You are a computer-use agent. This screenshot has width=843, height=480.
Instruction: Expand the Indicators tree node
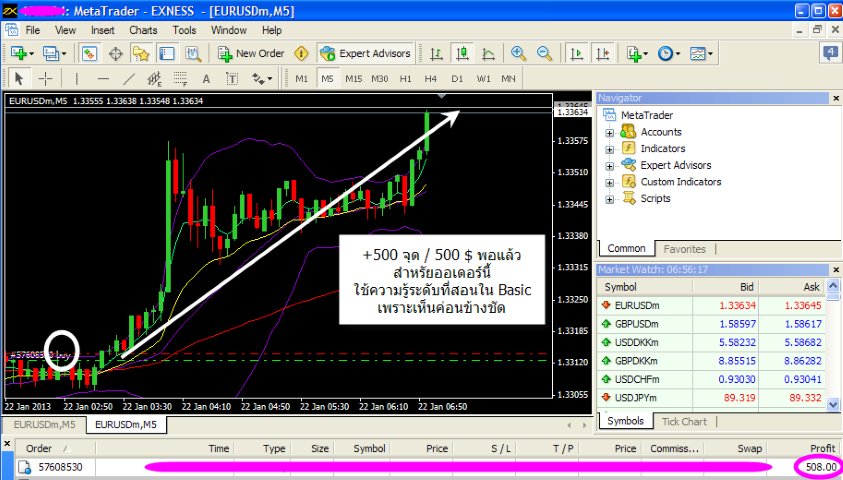609,149
